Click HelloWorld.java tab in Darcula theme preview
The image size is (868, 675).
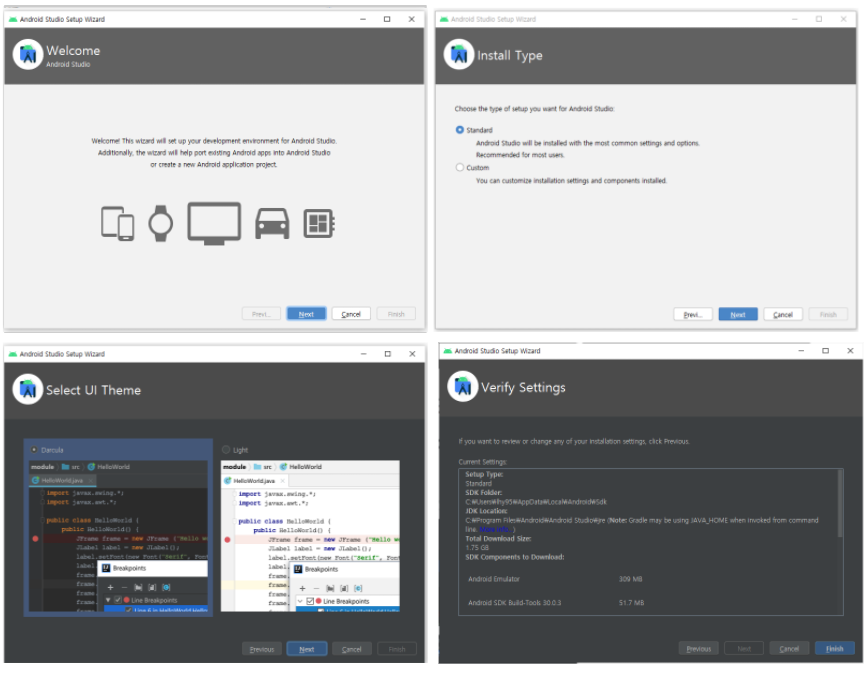62,480
